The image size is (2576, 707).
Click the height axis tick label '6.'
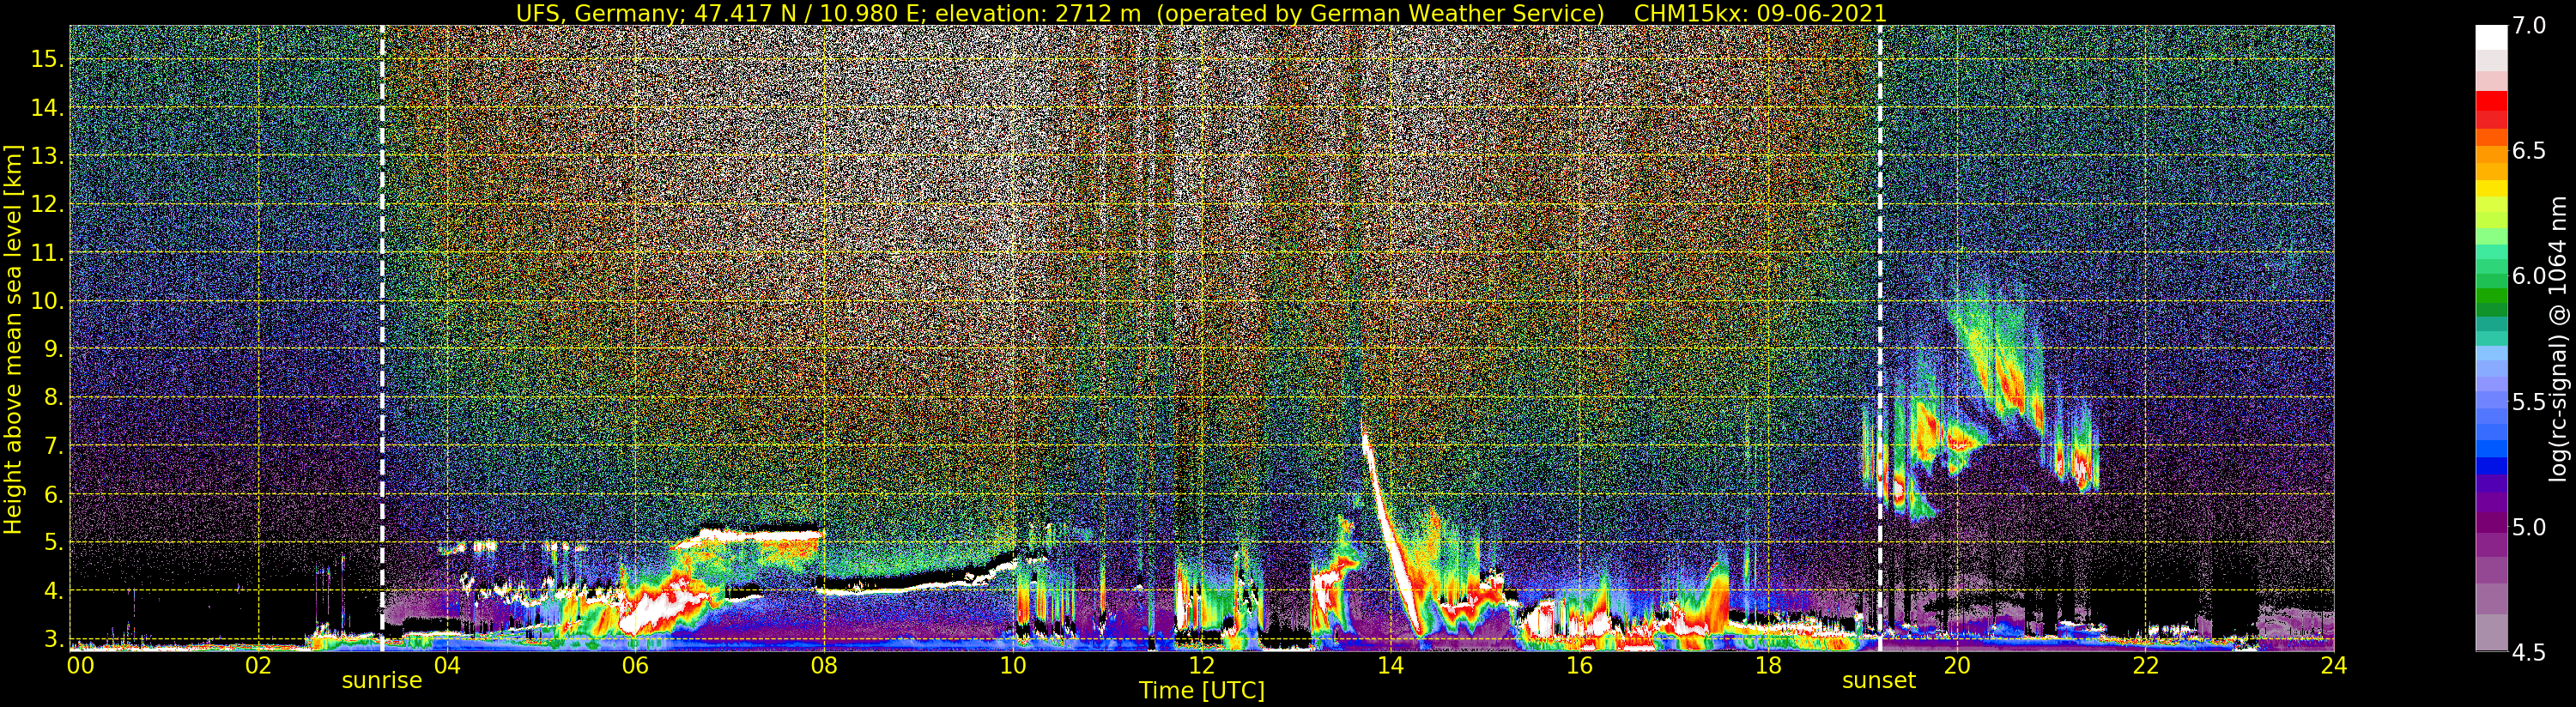tap(54, 494)
